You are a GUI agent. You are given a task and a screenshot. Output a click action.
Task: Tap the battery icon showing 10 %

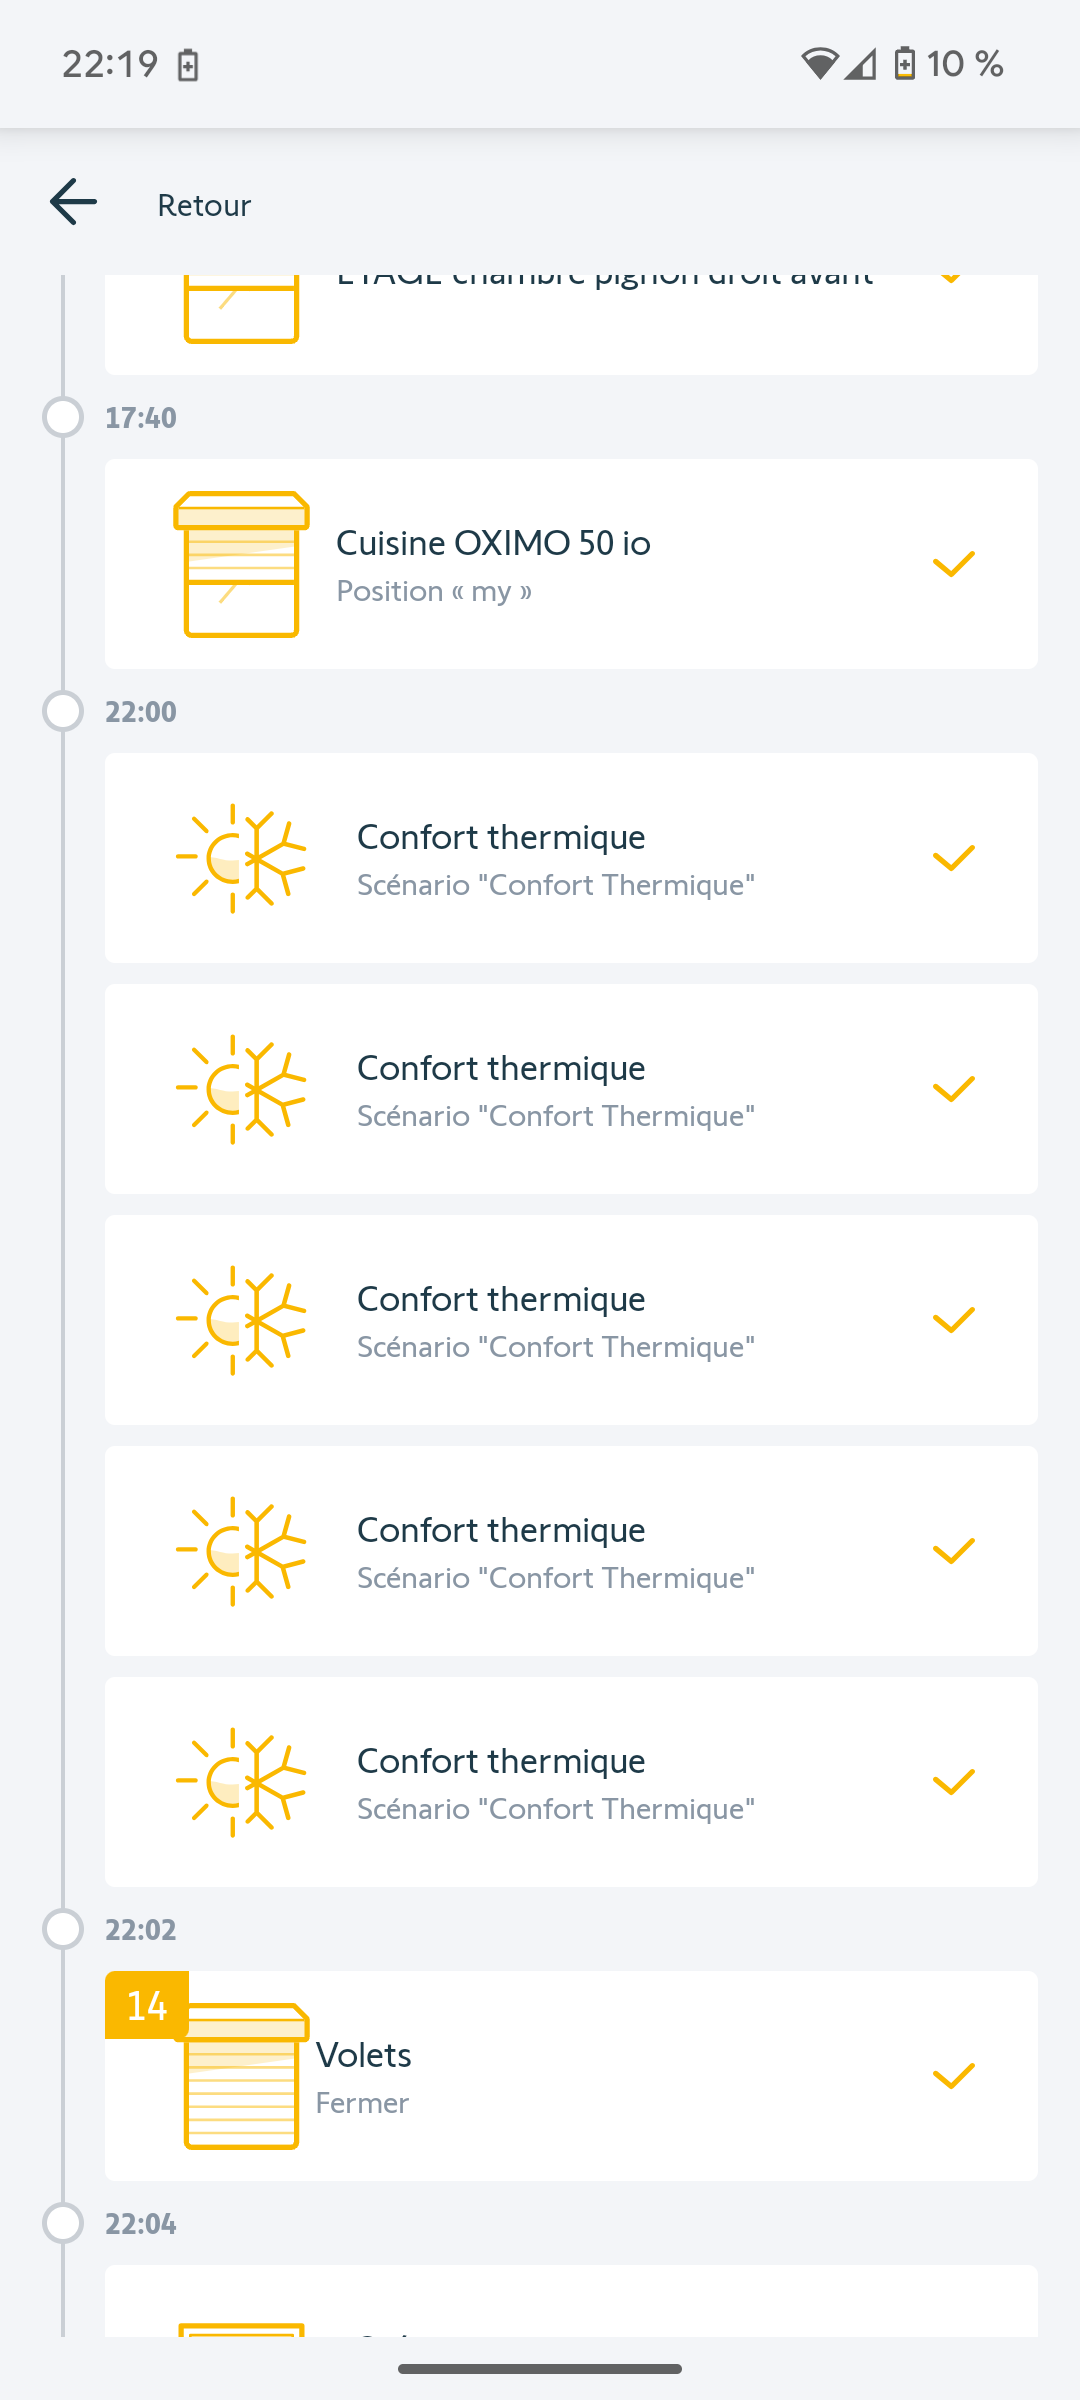click(904, 64)
